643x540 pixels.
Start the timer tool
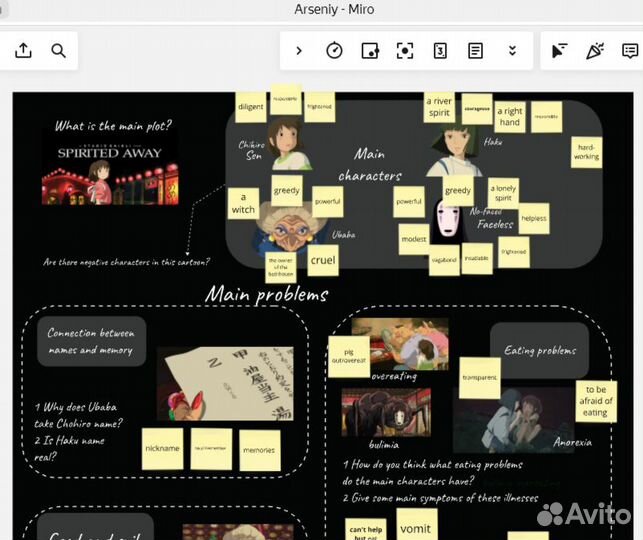pyautogui.click(x=335, y=51)
